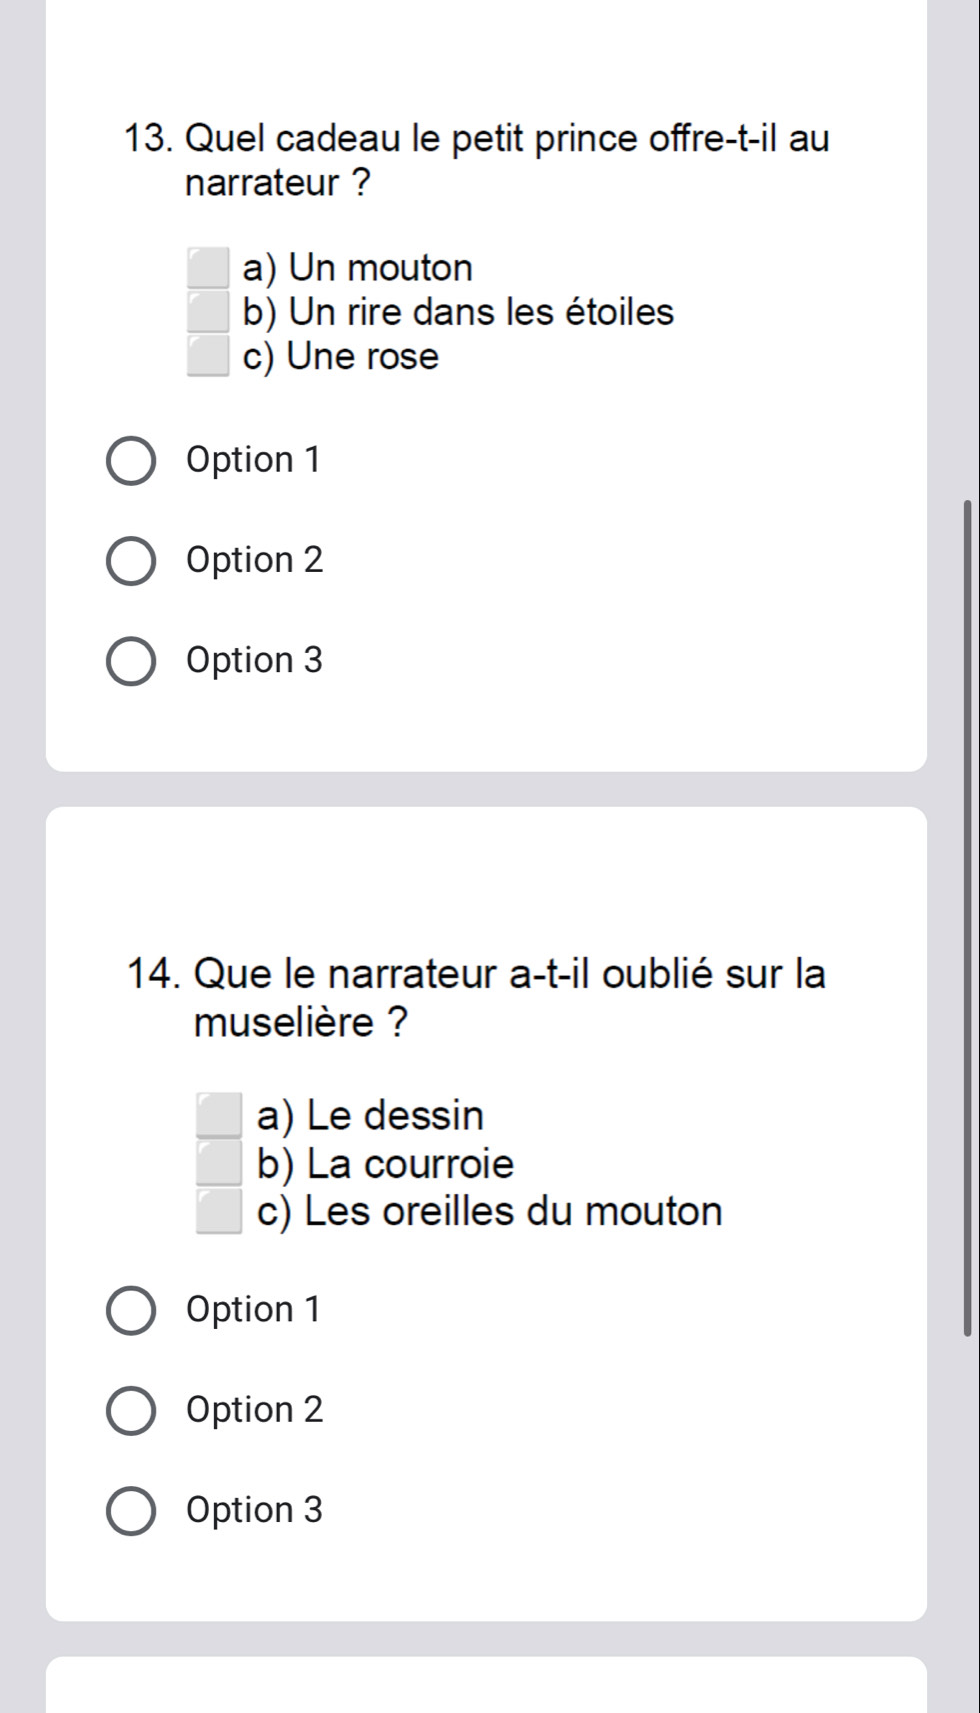Check the square beside "c) Une rose"

(208, 356)
